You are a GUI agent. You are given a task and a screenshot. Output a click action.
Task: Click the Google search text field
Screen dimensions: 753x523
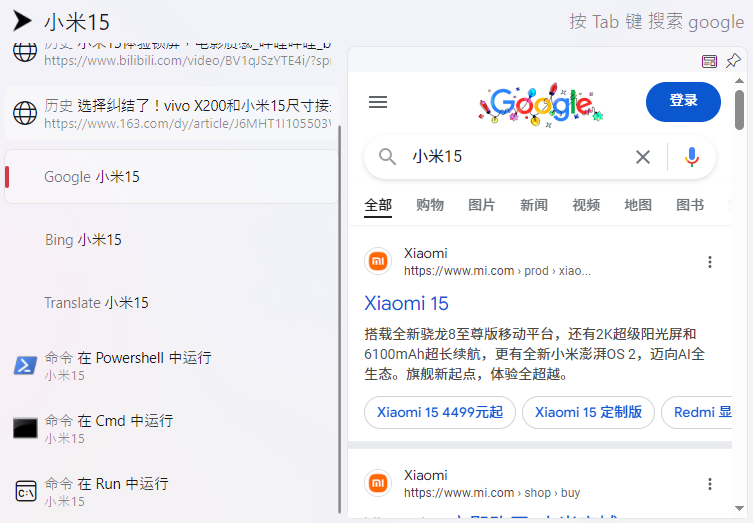pos(519,157)
